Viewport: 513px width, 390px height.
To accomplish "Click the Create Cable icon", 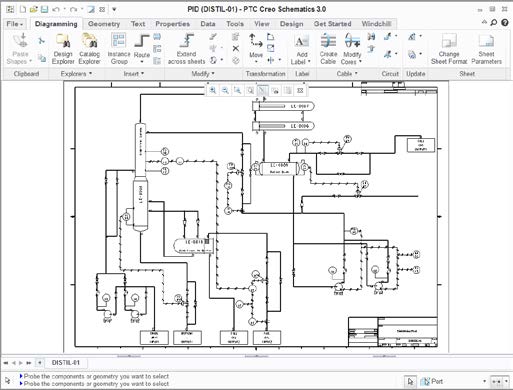I will click(328, 49).
